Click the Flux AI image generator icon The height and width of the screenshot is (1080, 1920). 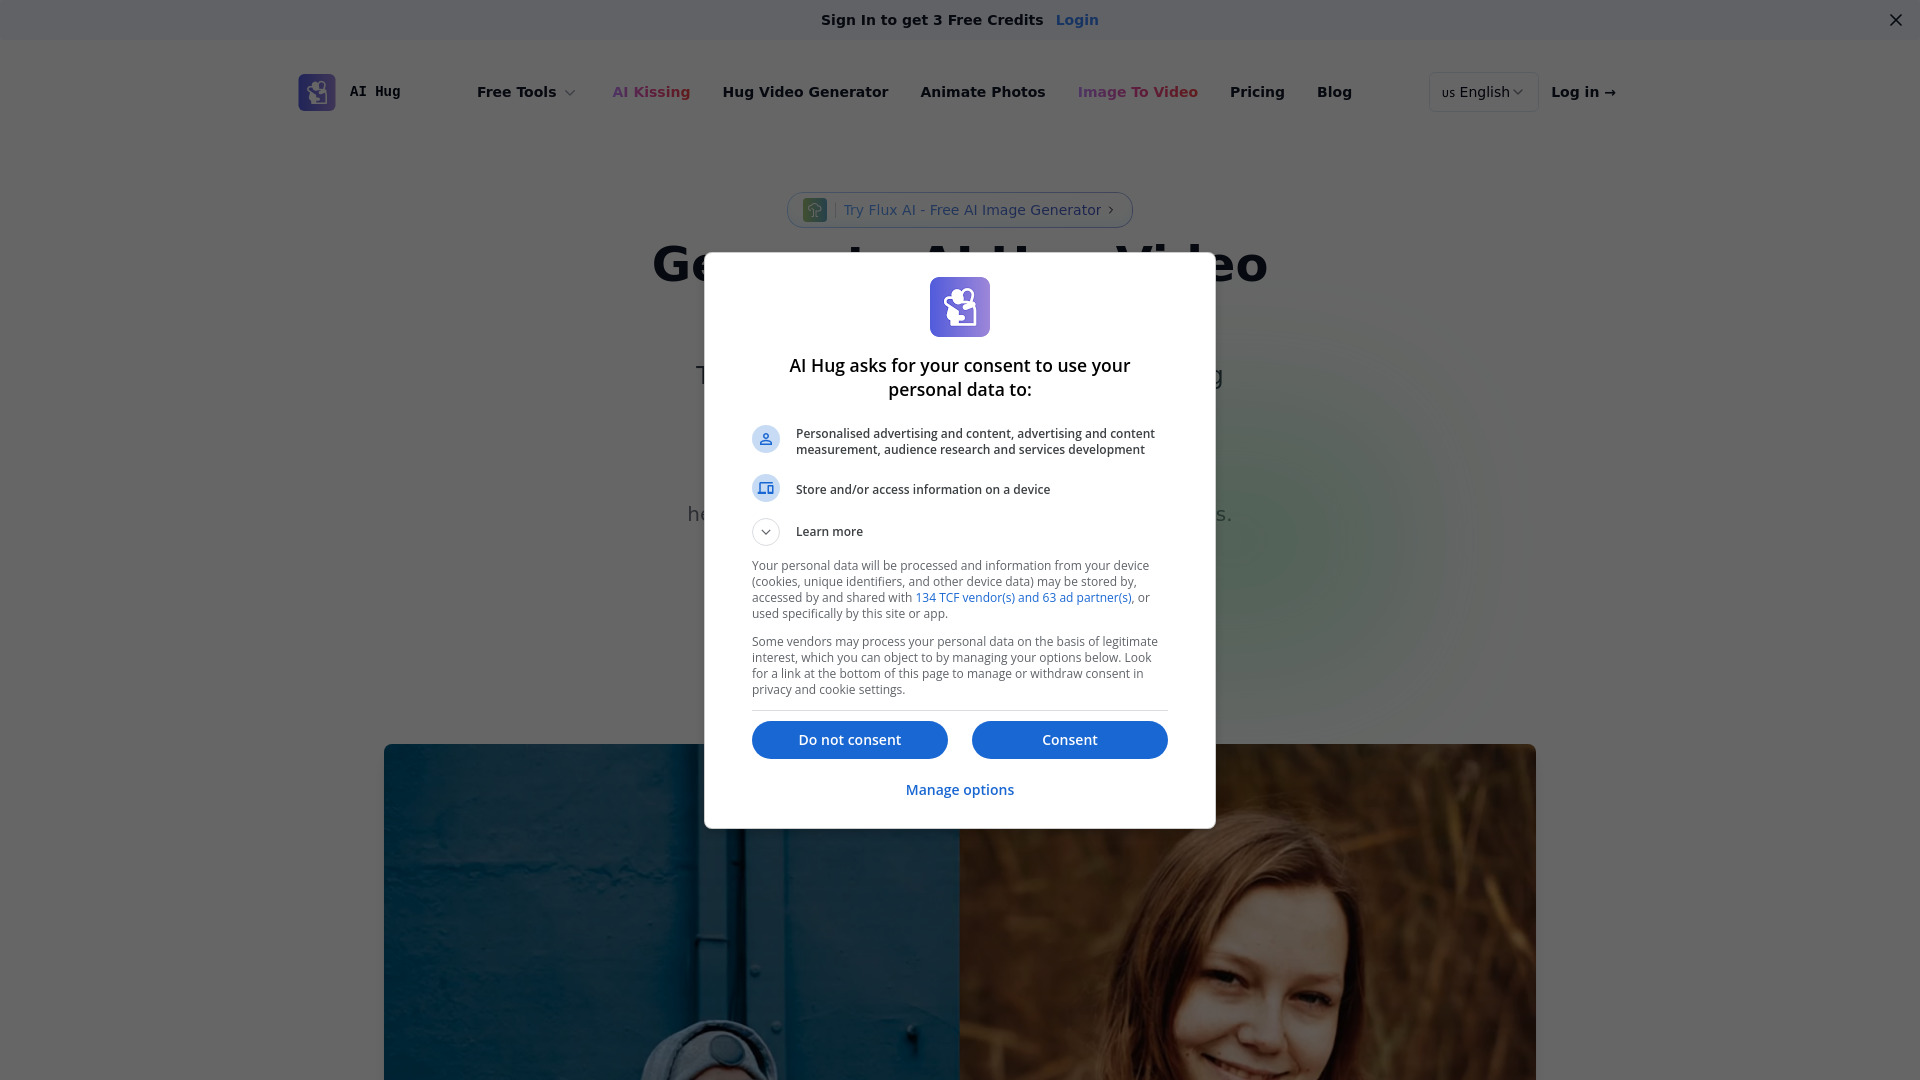[x=814, y=210]
